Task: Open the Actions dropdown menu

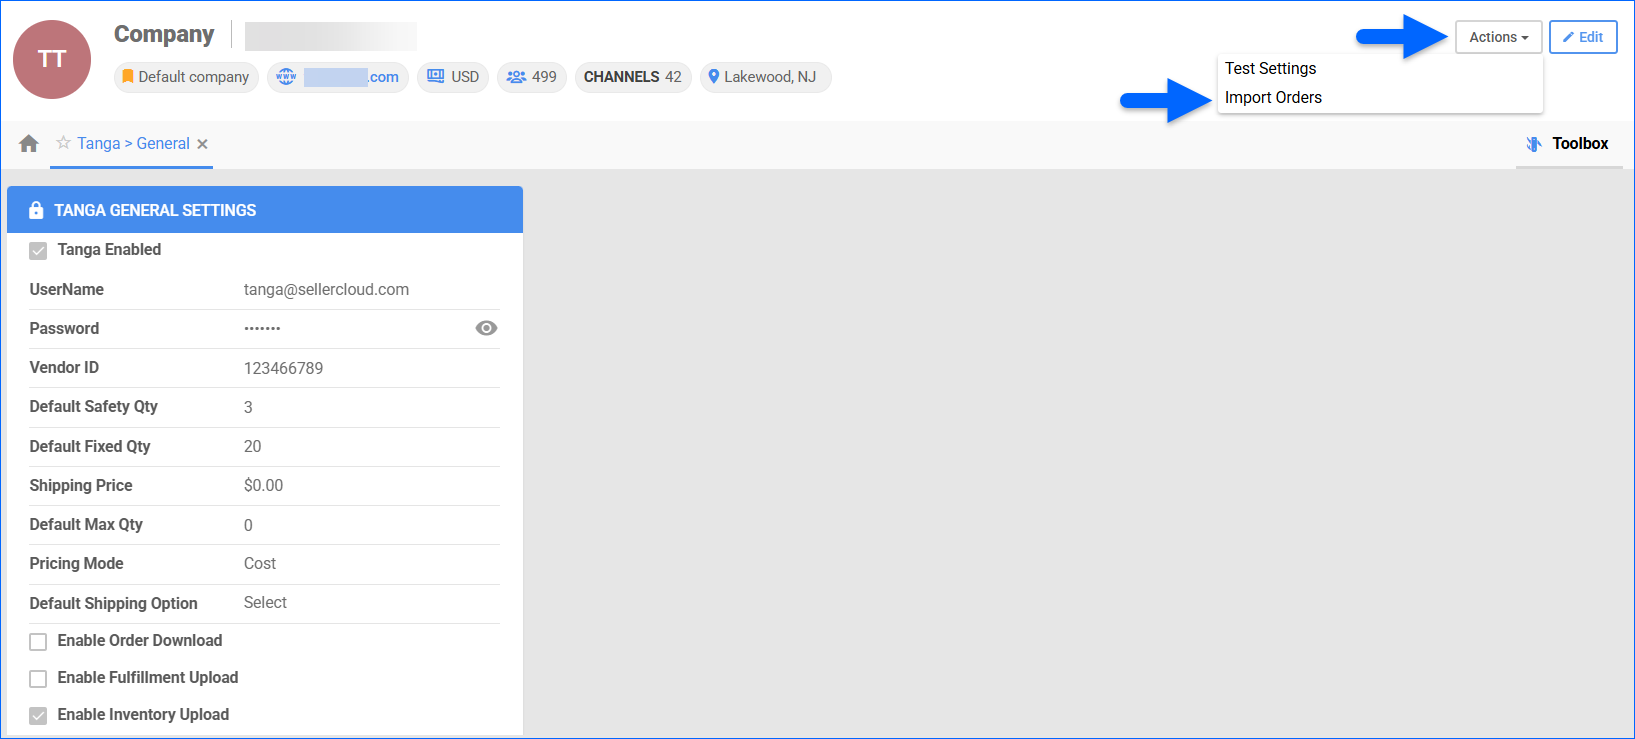Action: 1497,37
